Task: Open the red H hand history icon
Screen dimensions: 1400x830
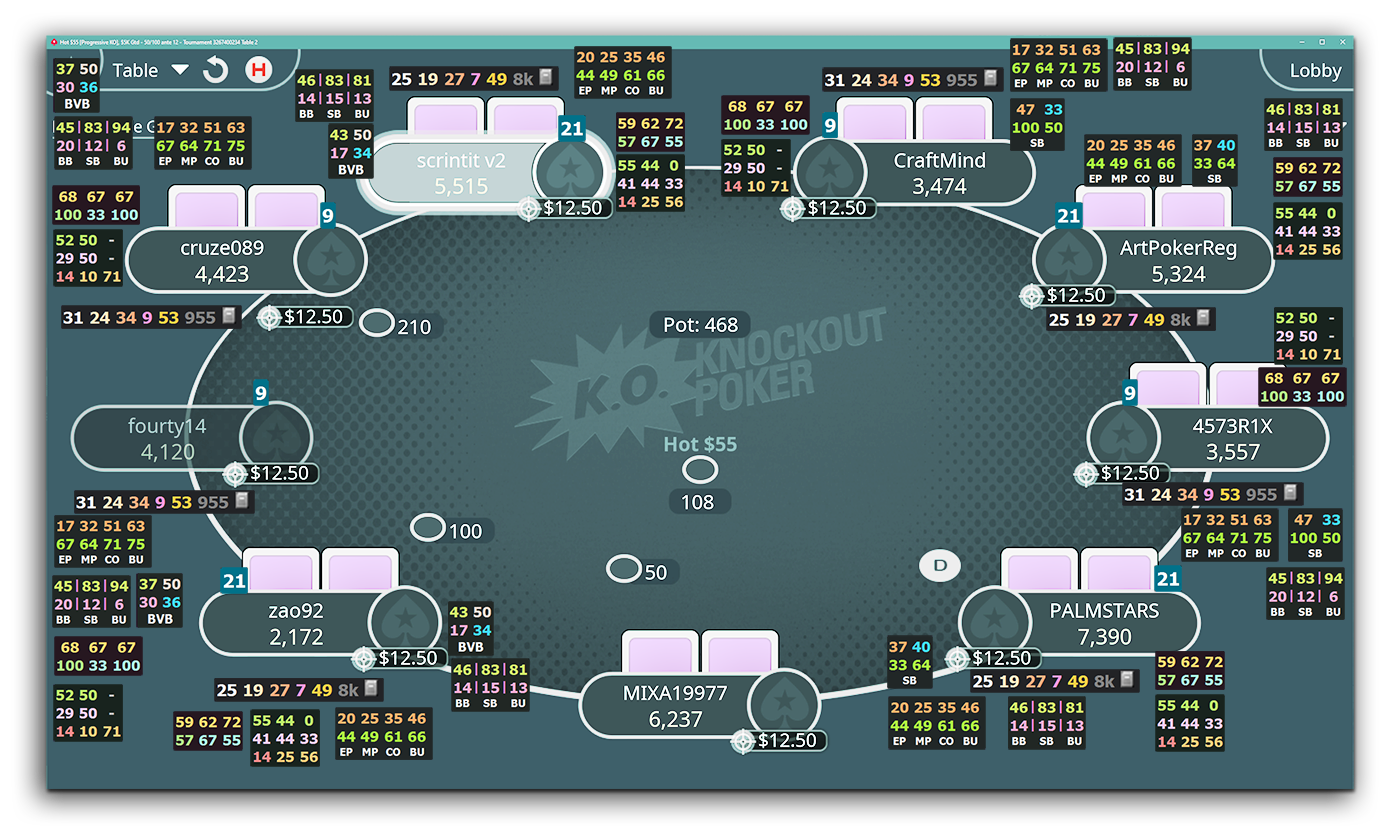Action: [259, 70]
